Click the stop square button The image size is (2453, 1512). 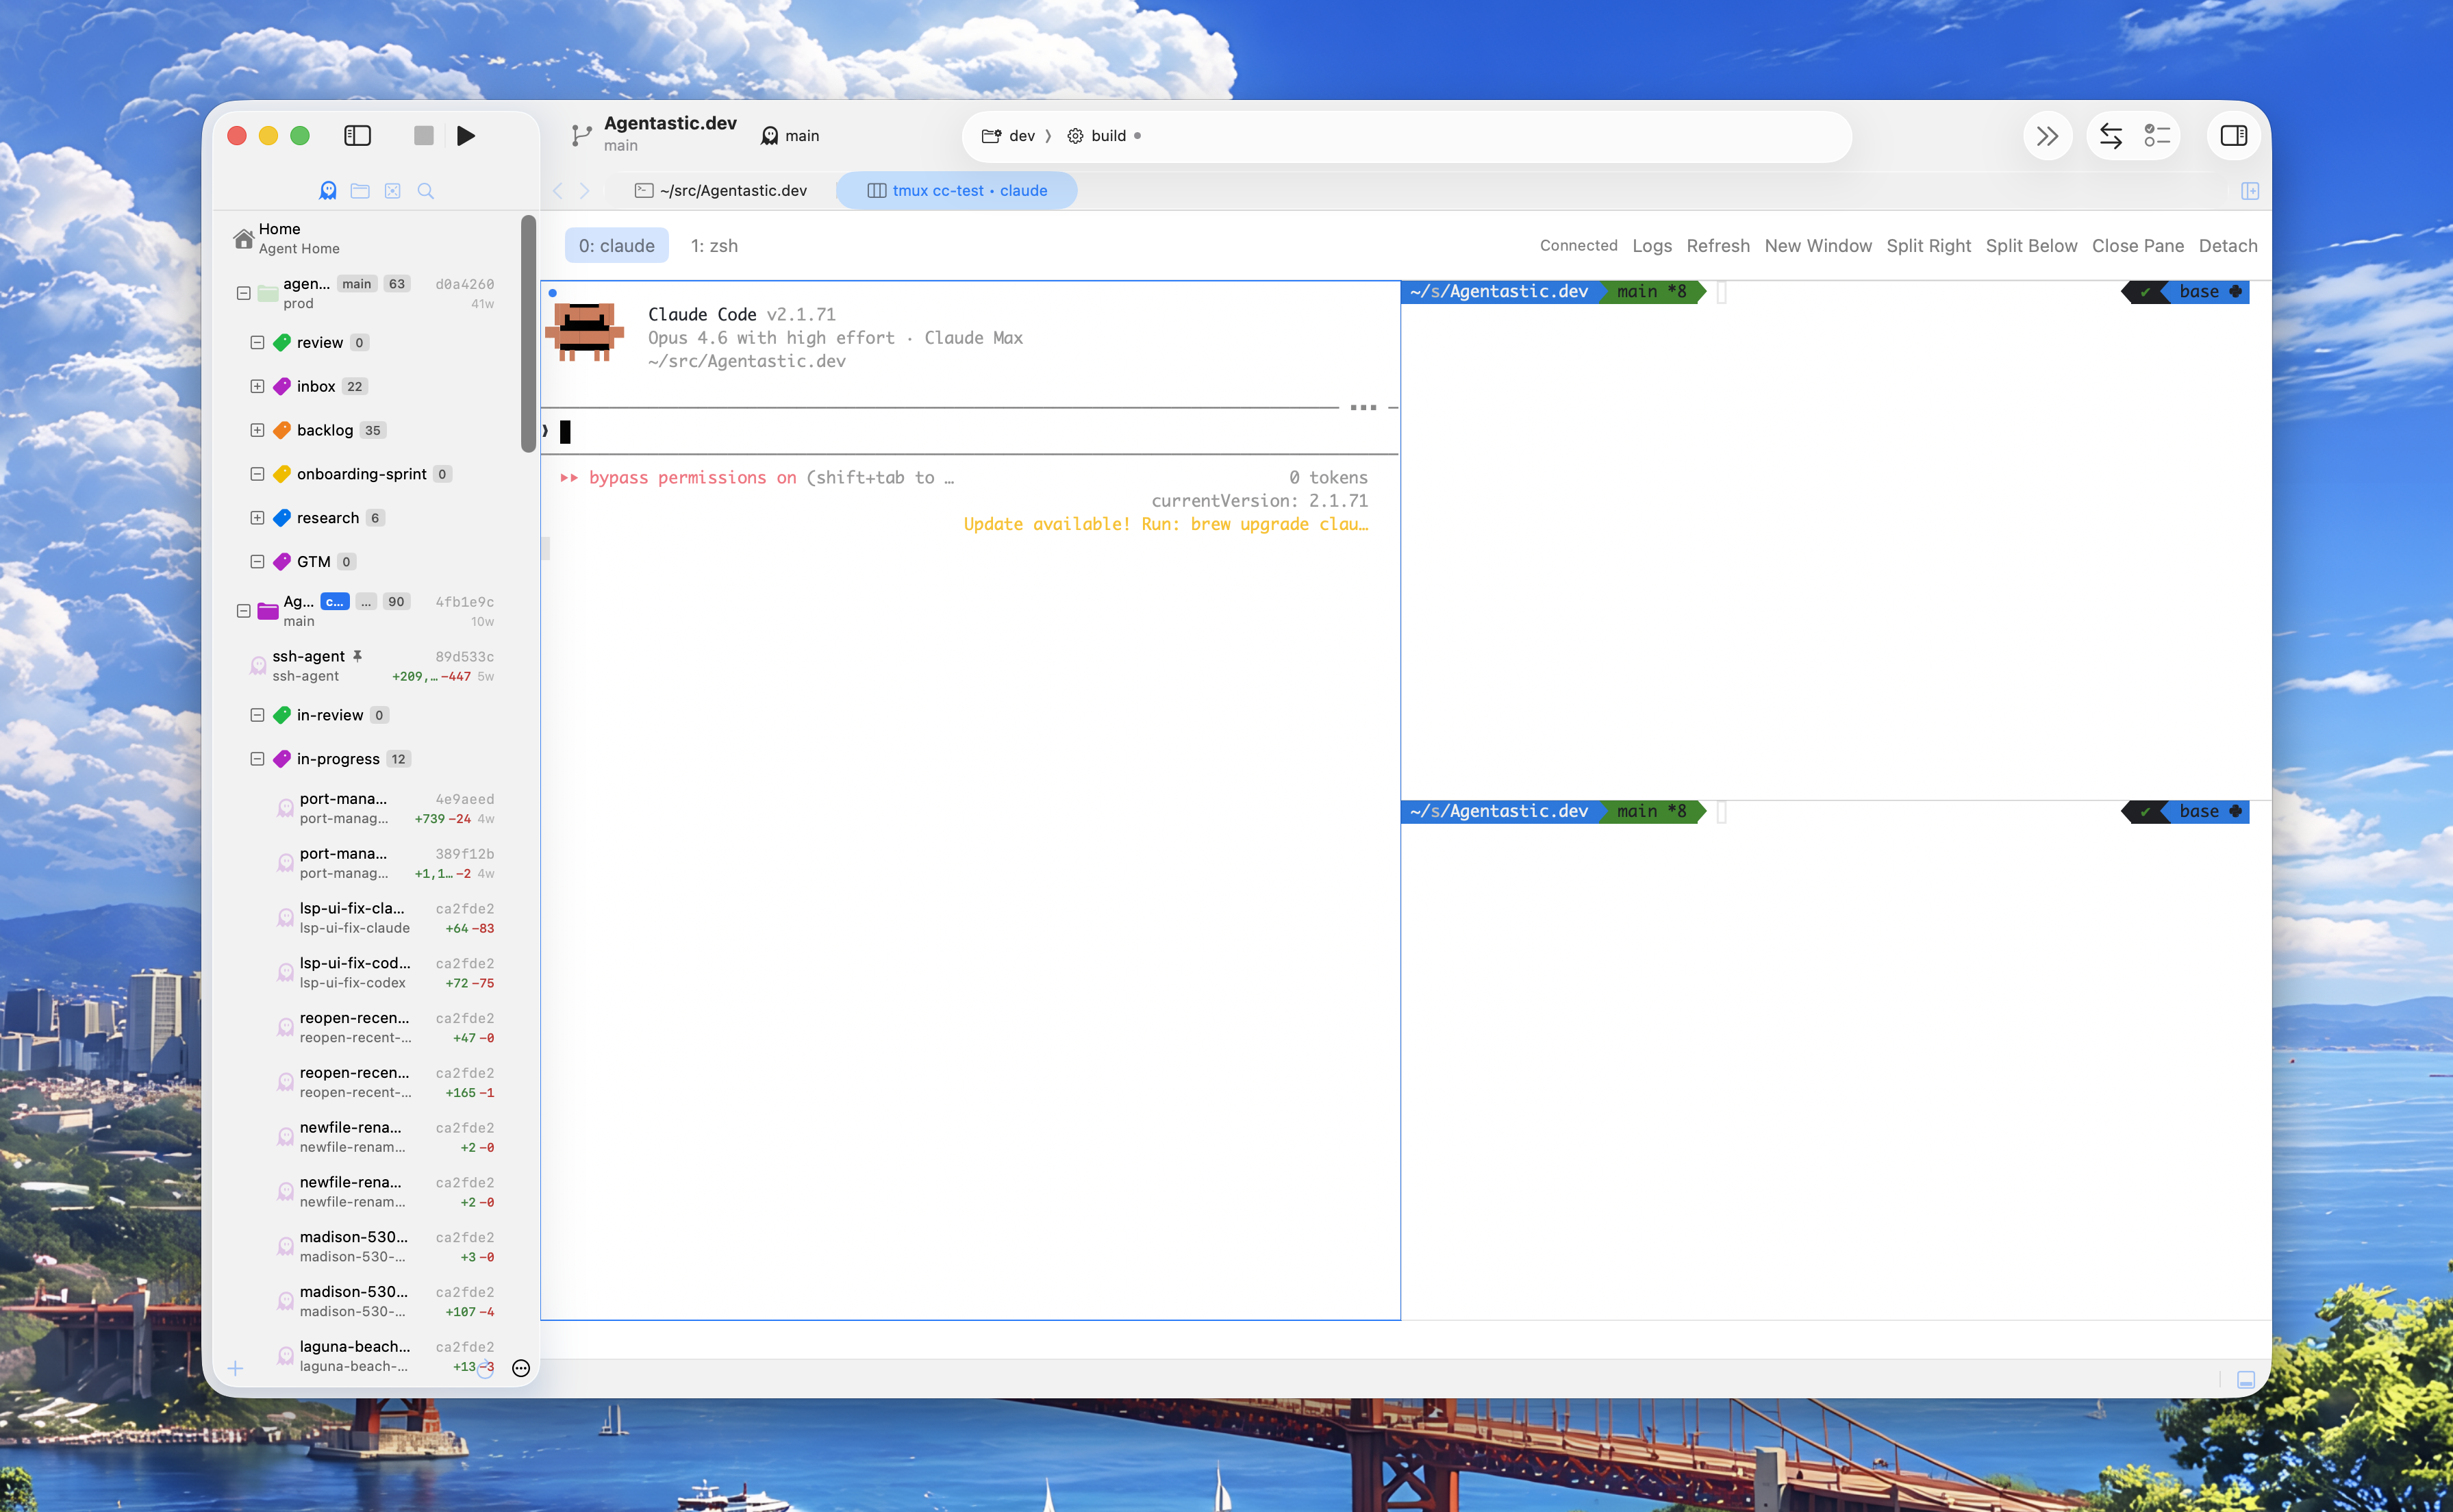pos(423,136)
